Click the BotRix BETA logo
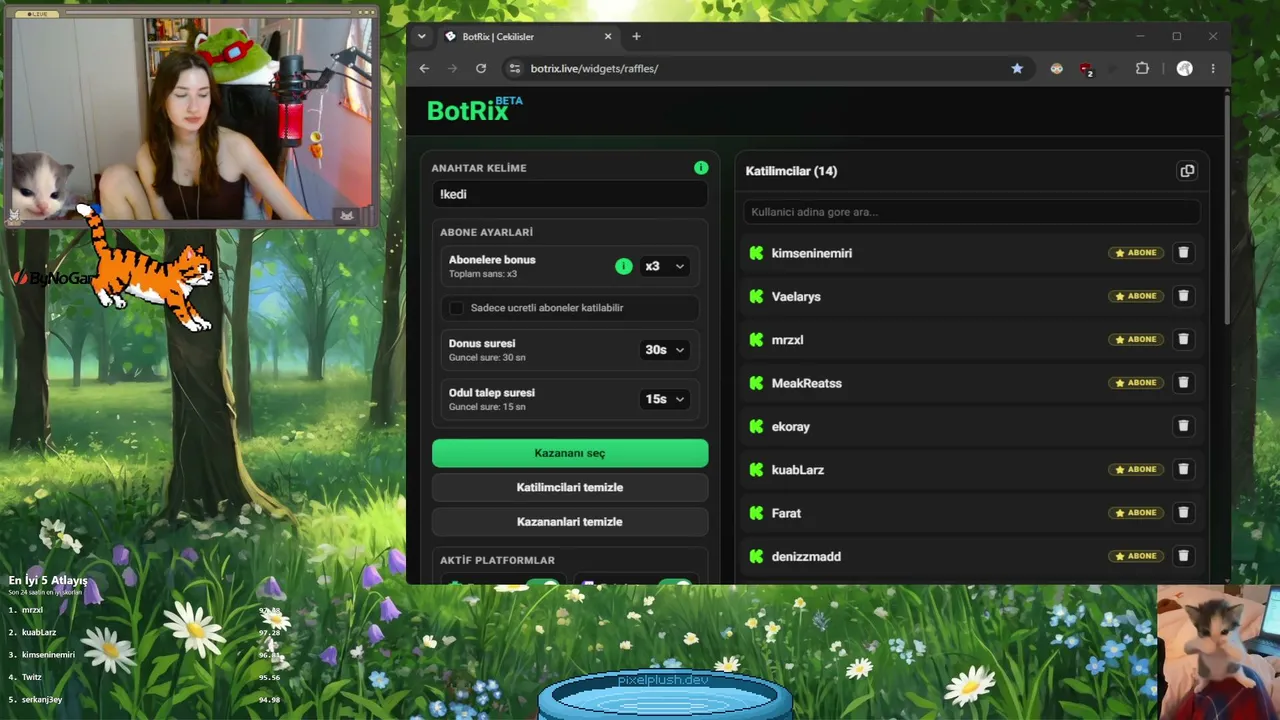The height and width of the screenshot is (720, 1280). pos(474,109)
